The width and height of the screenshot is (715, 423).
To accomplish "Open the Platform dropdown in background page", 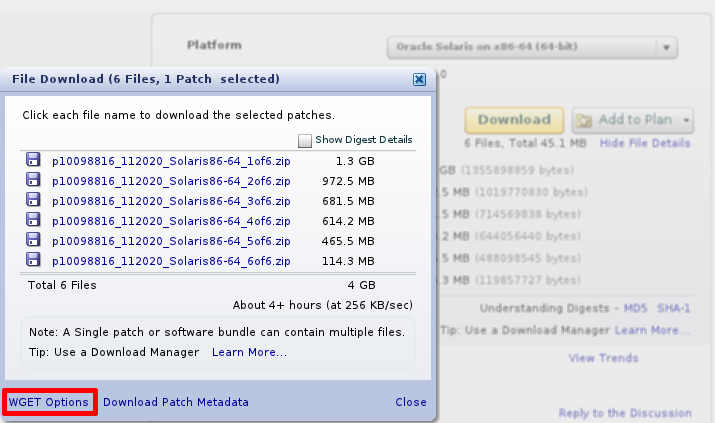I will pyautogui.click(x=532, y=47).
